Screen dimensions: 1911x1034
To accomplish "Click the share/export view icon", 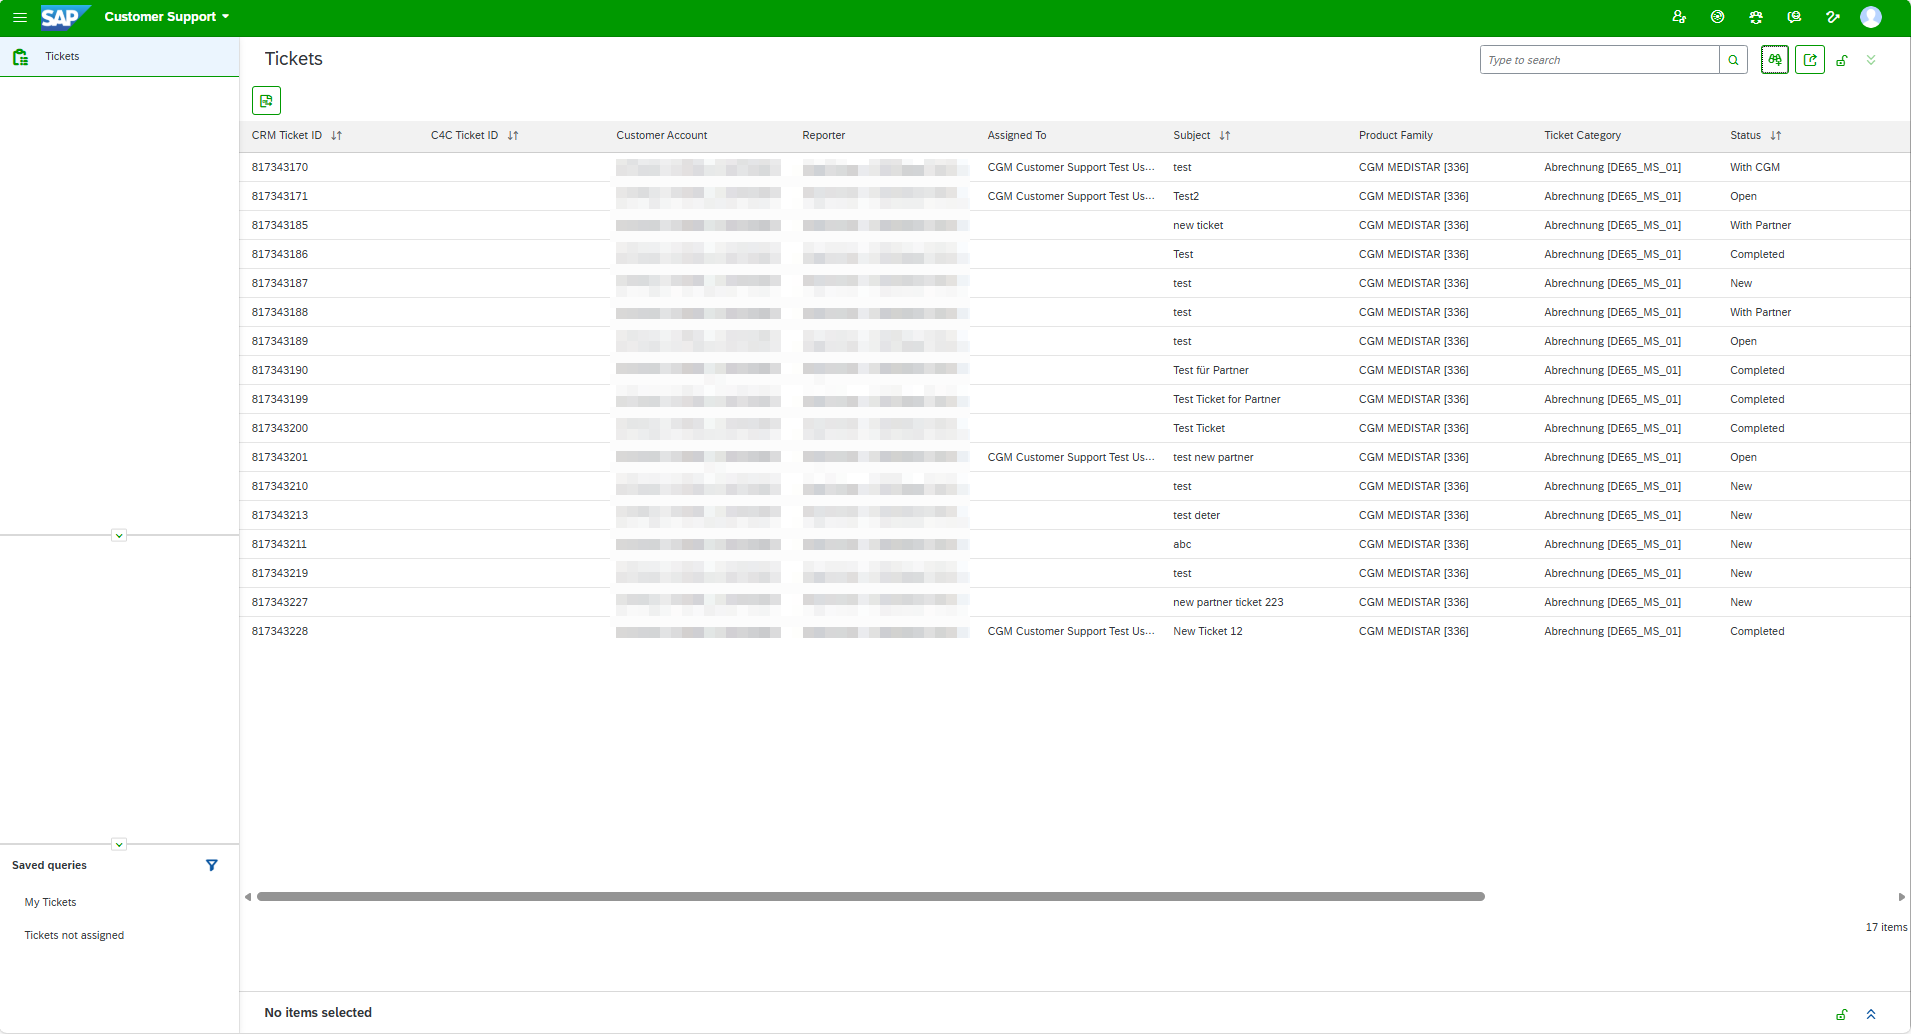I will point(1810,59).
